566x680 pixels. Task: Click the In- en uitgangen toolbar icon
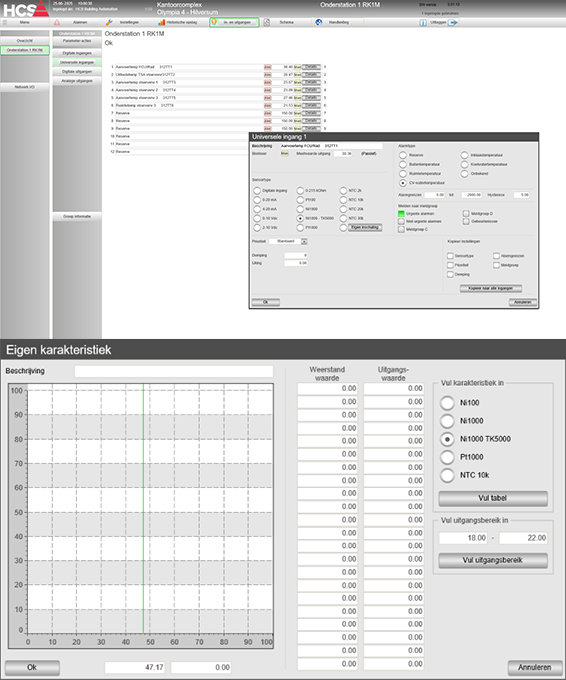pos(214,22)
